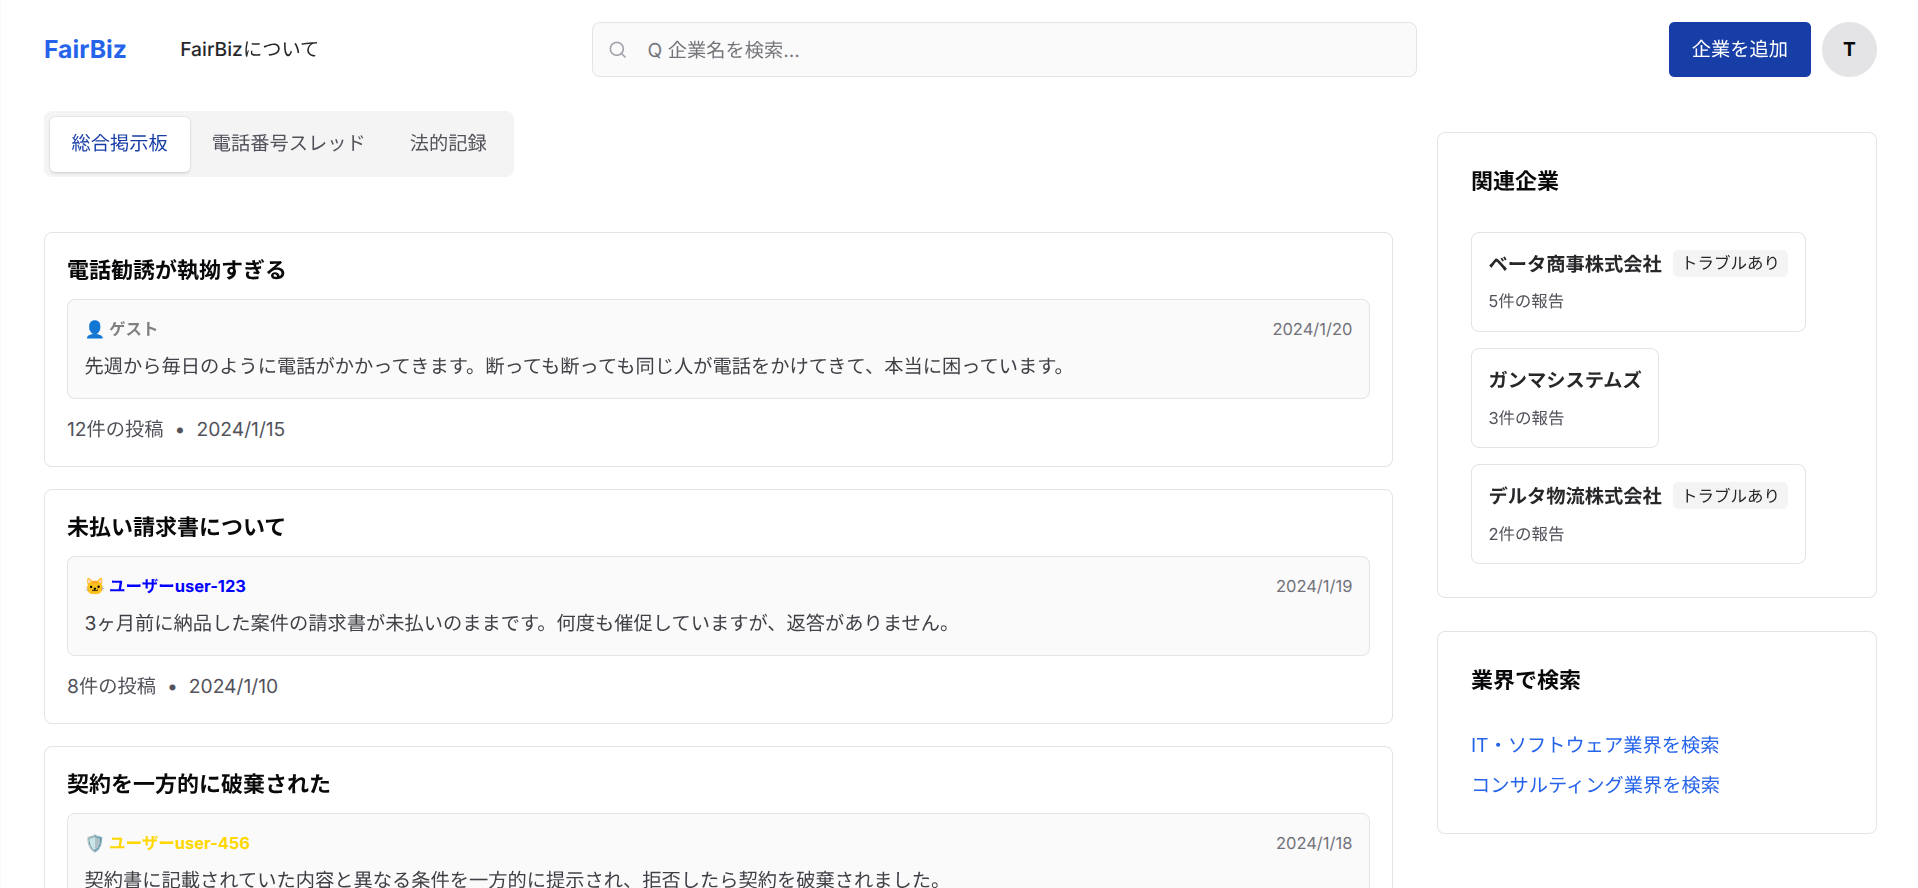This screenshot has width=1918, height=888.
Task: Open the FairBizについて page link
Action: (x=249, y=50)
